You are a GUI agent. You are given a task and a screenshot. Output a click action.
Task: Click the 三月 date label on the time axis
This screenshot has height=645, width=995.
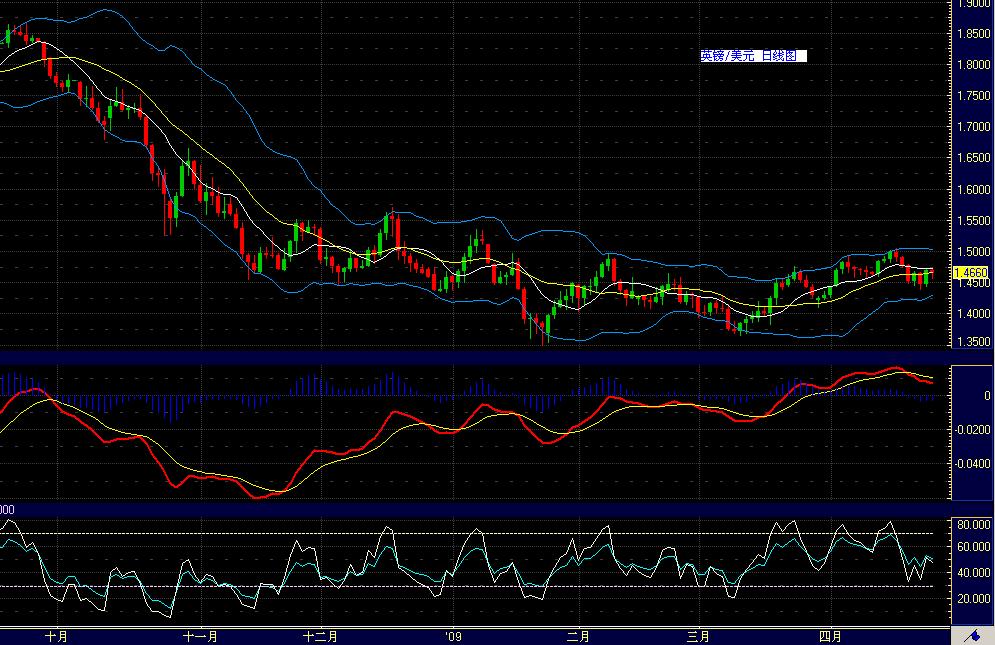699,636
